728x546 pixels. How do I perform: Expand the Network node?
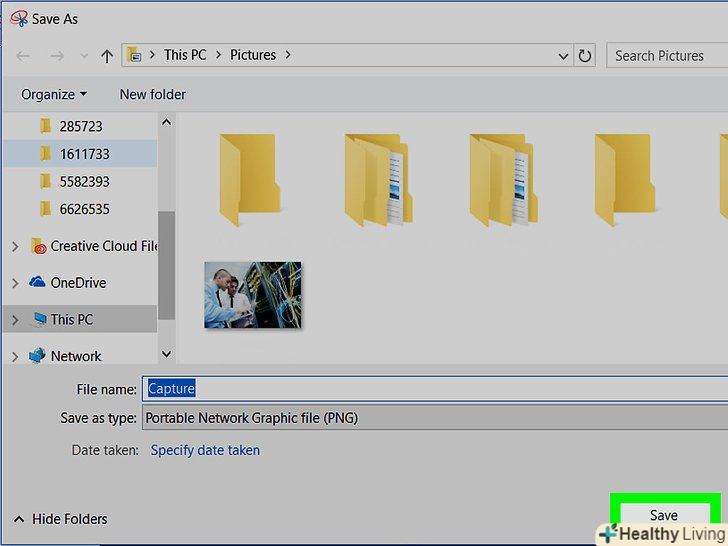[15, 356]
